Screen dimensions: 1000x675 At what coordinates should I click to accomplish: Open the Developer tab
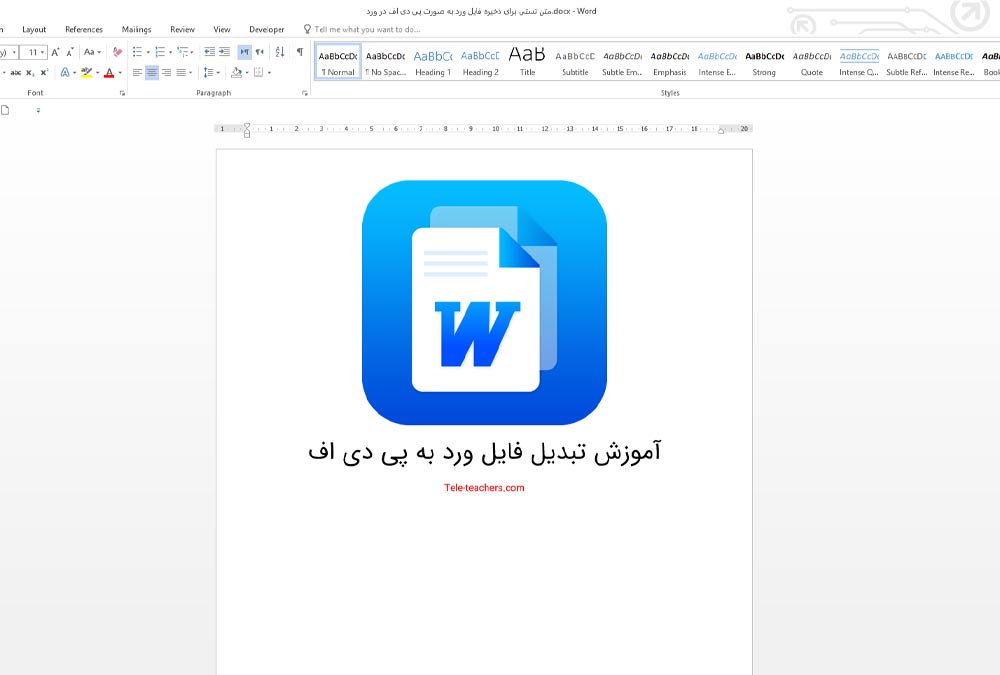tap(267, 29)
